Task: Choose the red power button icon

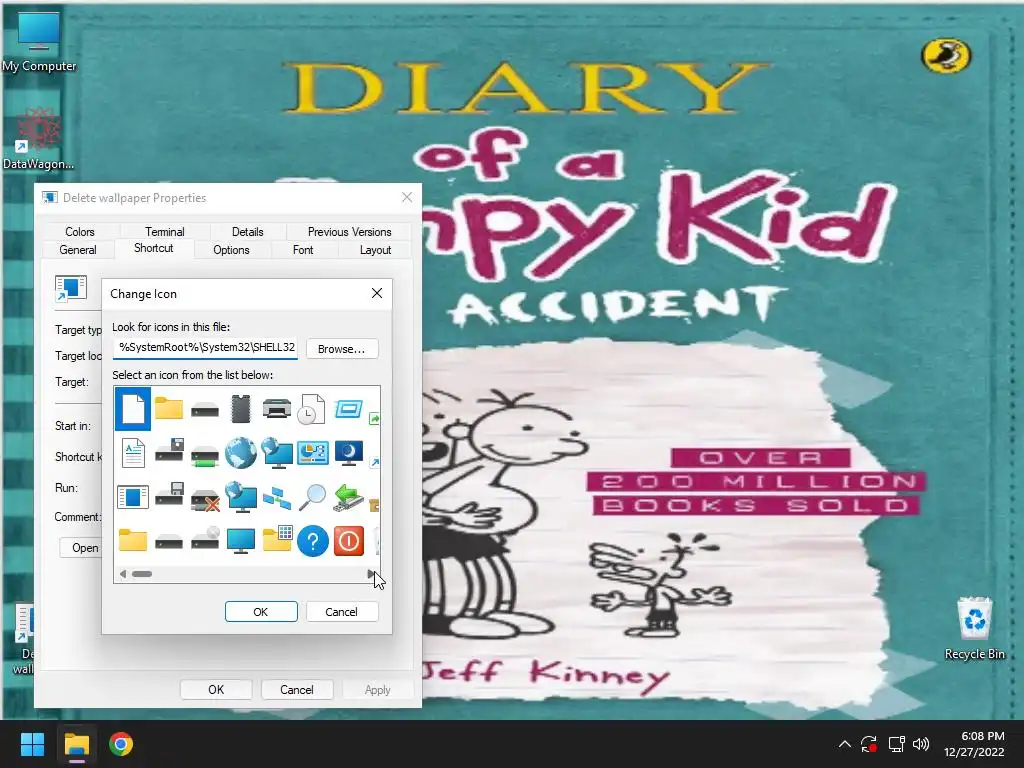Action: [x=349, y=541]
